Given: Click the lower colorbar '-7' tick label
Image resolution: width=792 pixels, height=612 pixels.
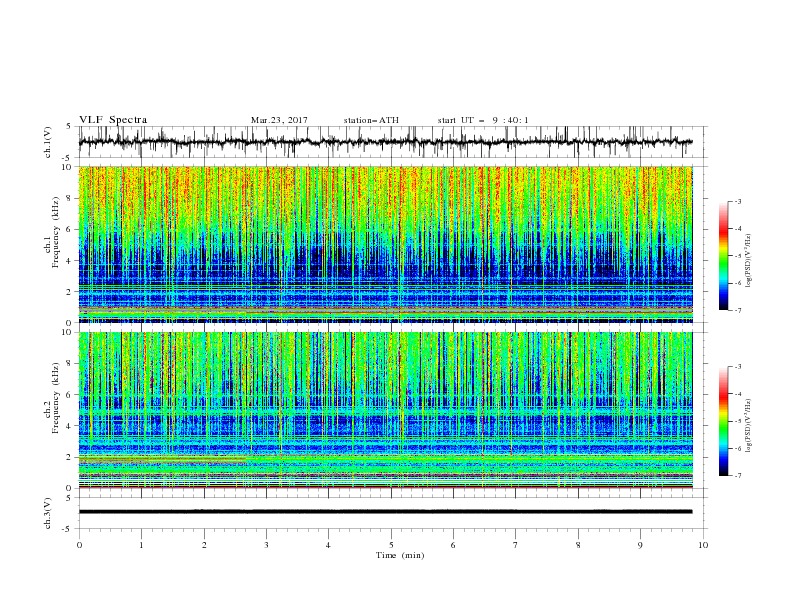Looking at the screenshot, I should point(738,476).
